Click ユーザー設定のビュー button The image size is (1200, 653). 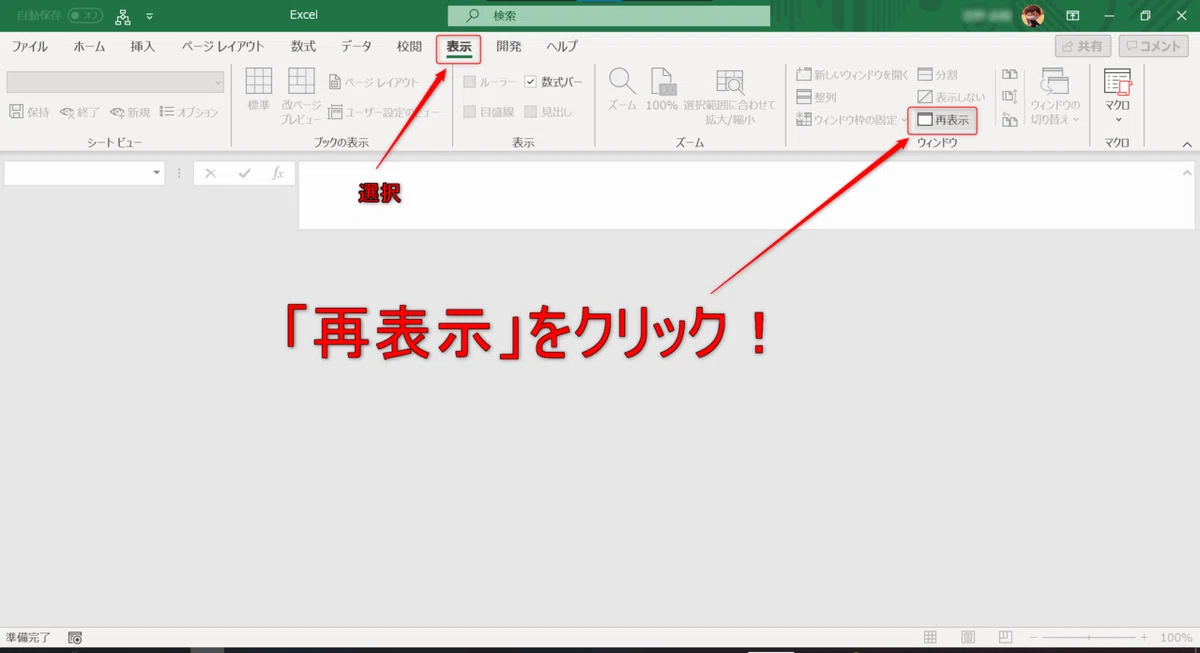384,112
